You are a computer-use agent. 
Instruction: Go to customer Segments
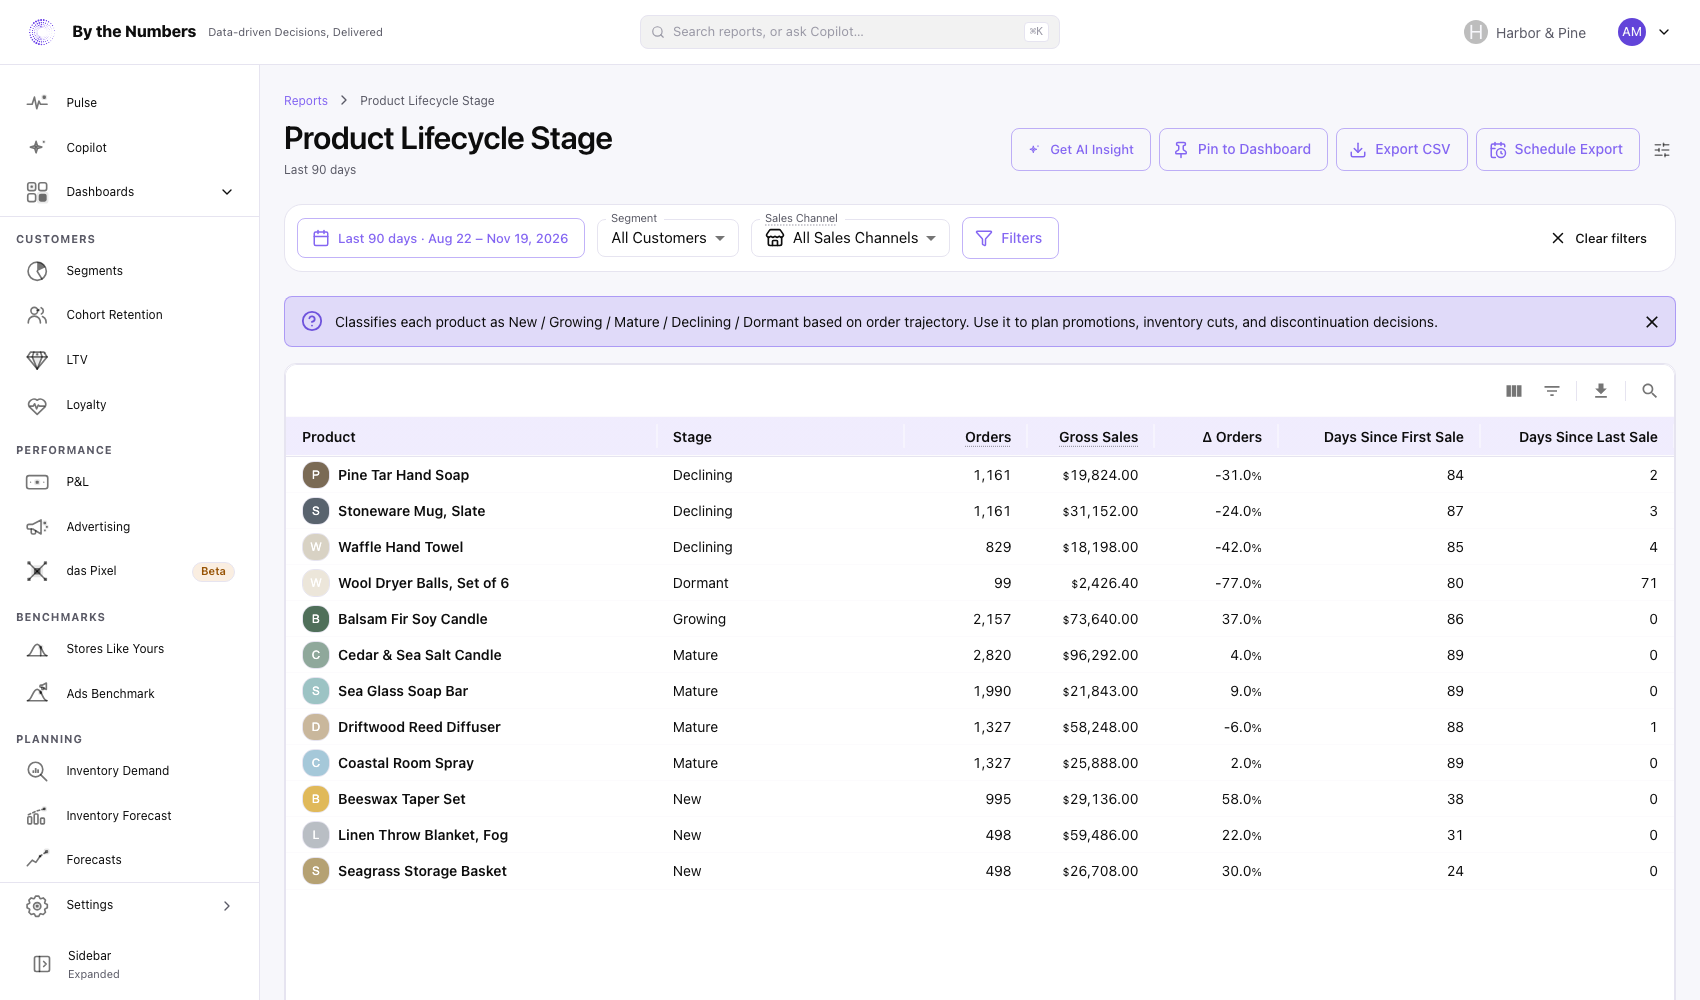pyautogui.click(x=130, y=271)
